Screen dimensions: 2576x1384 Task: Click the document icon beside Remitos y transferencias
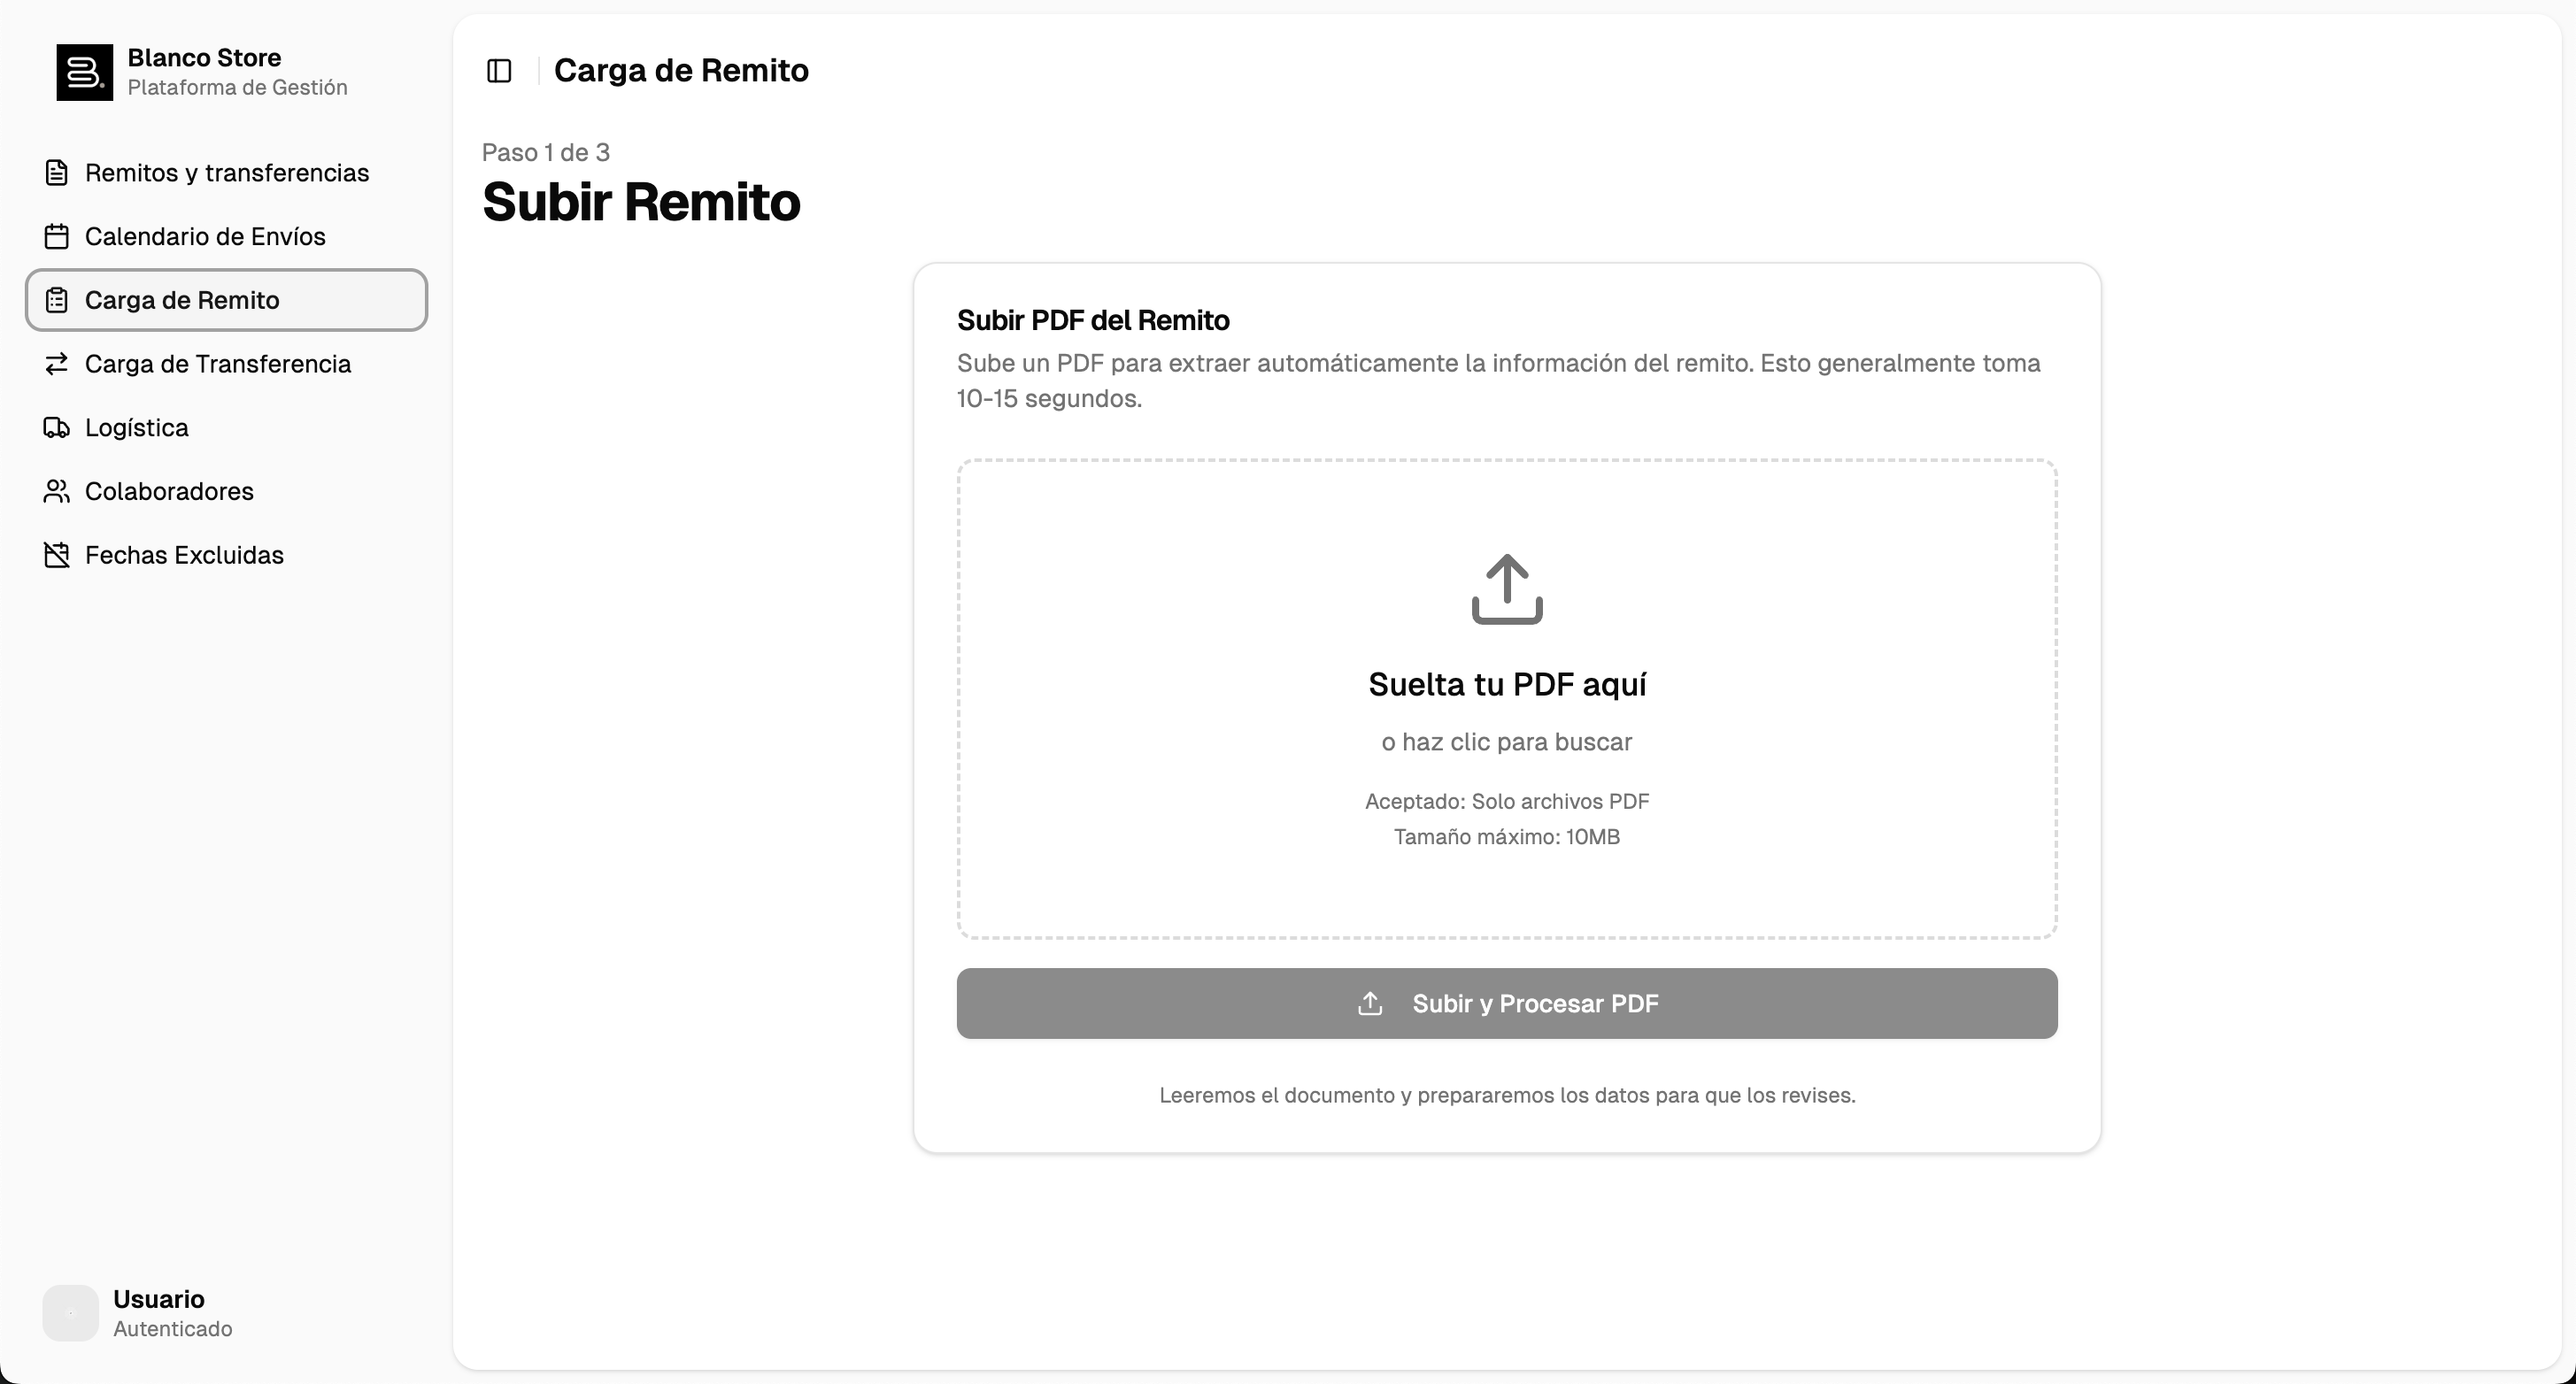pyautogui.click(x=57, y=173)
